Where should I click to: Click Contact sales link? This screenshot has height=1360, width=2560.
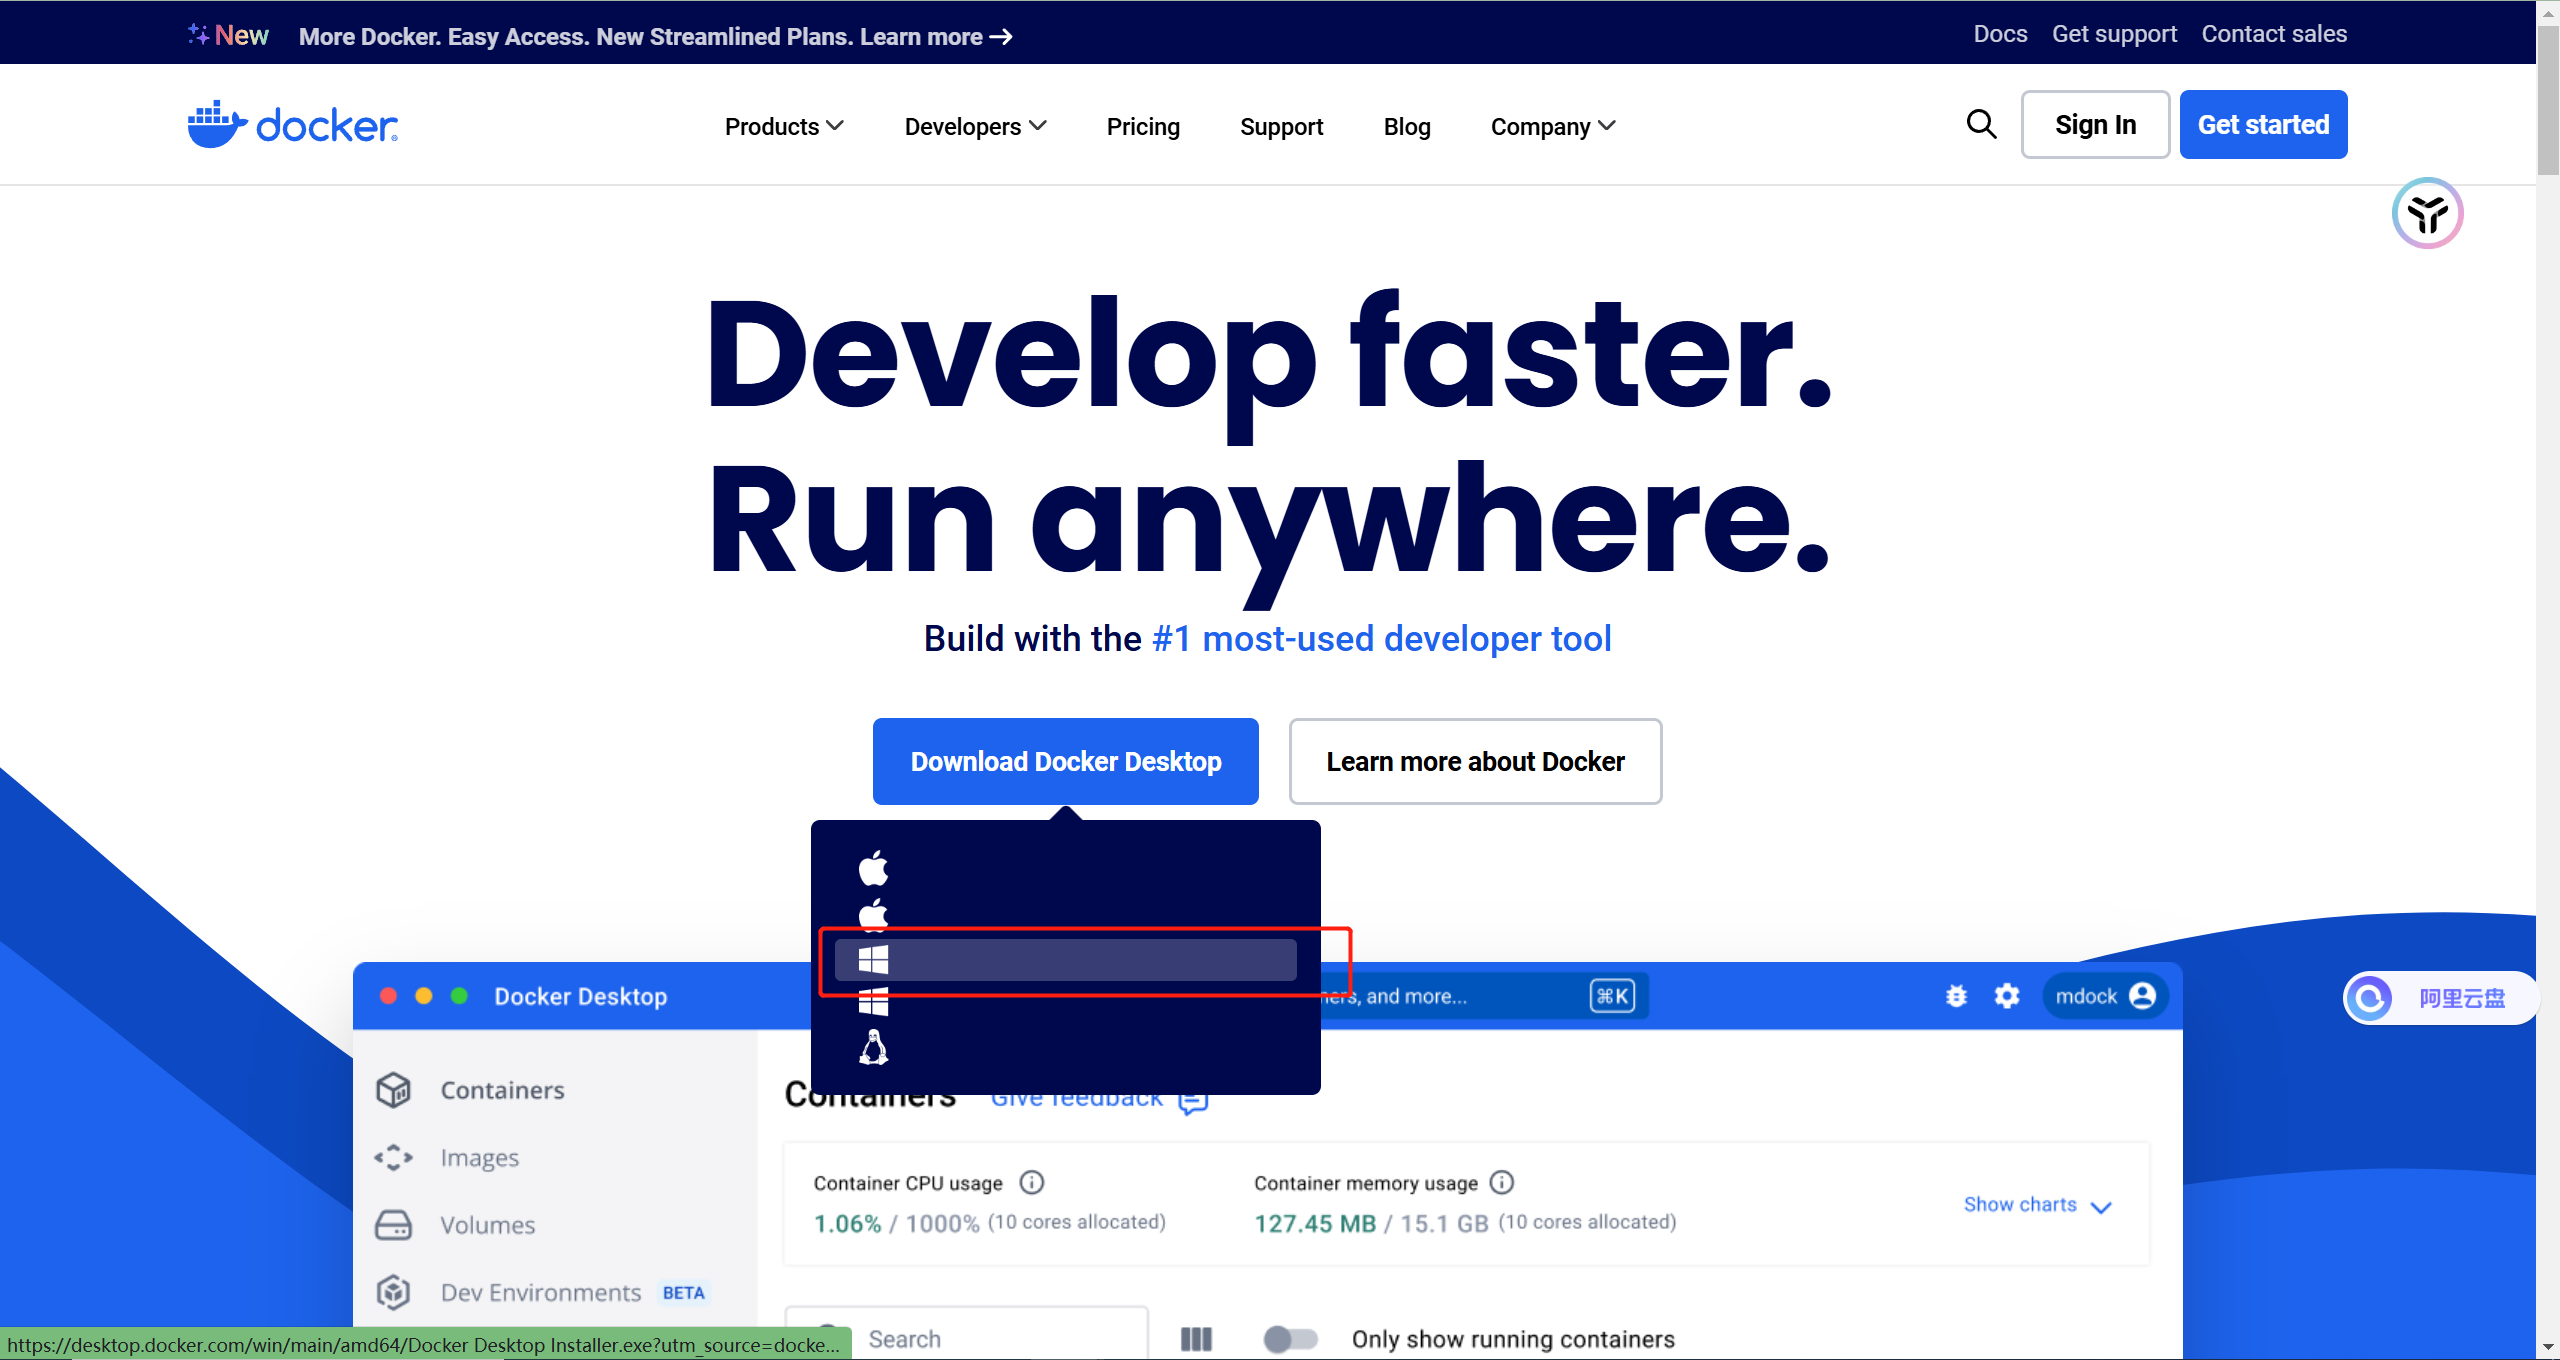pyautogui.click(x=2274, y=34)
